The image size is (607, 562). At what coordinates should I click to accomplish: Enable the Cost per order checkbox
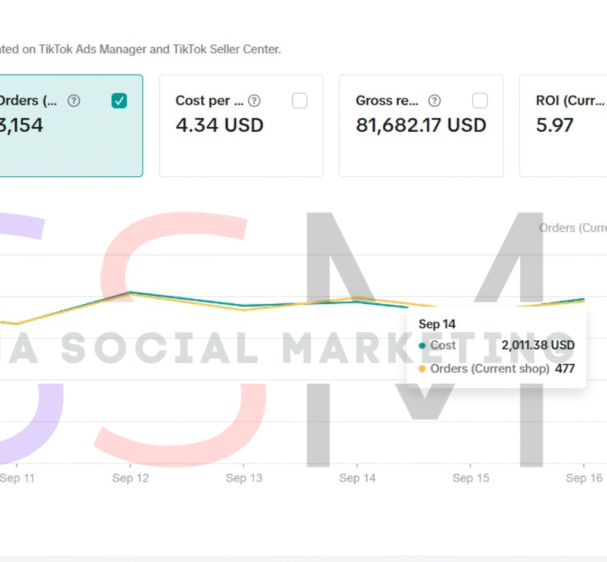[299, 101]
